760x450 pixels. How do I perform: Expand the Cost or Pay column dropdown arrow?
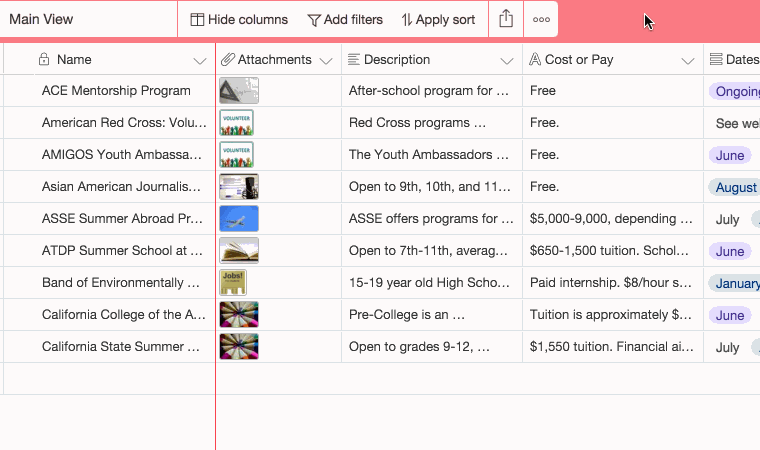[688, 61]
